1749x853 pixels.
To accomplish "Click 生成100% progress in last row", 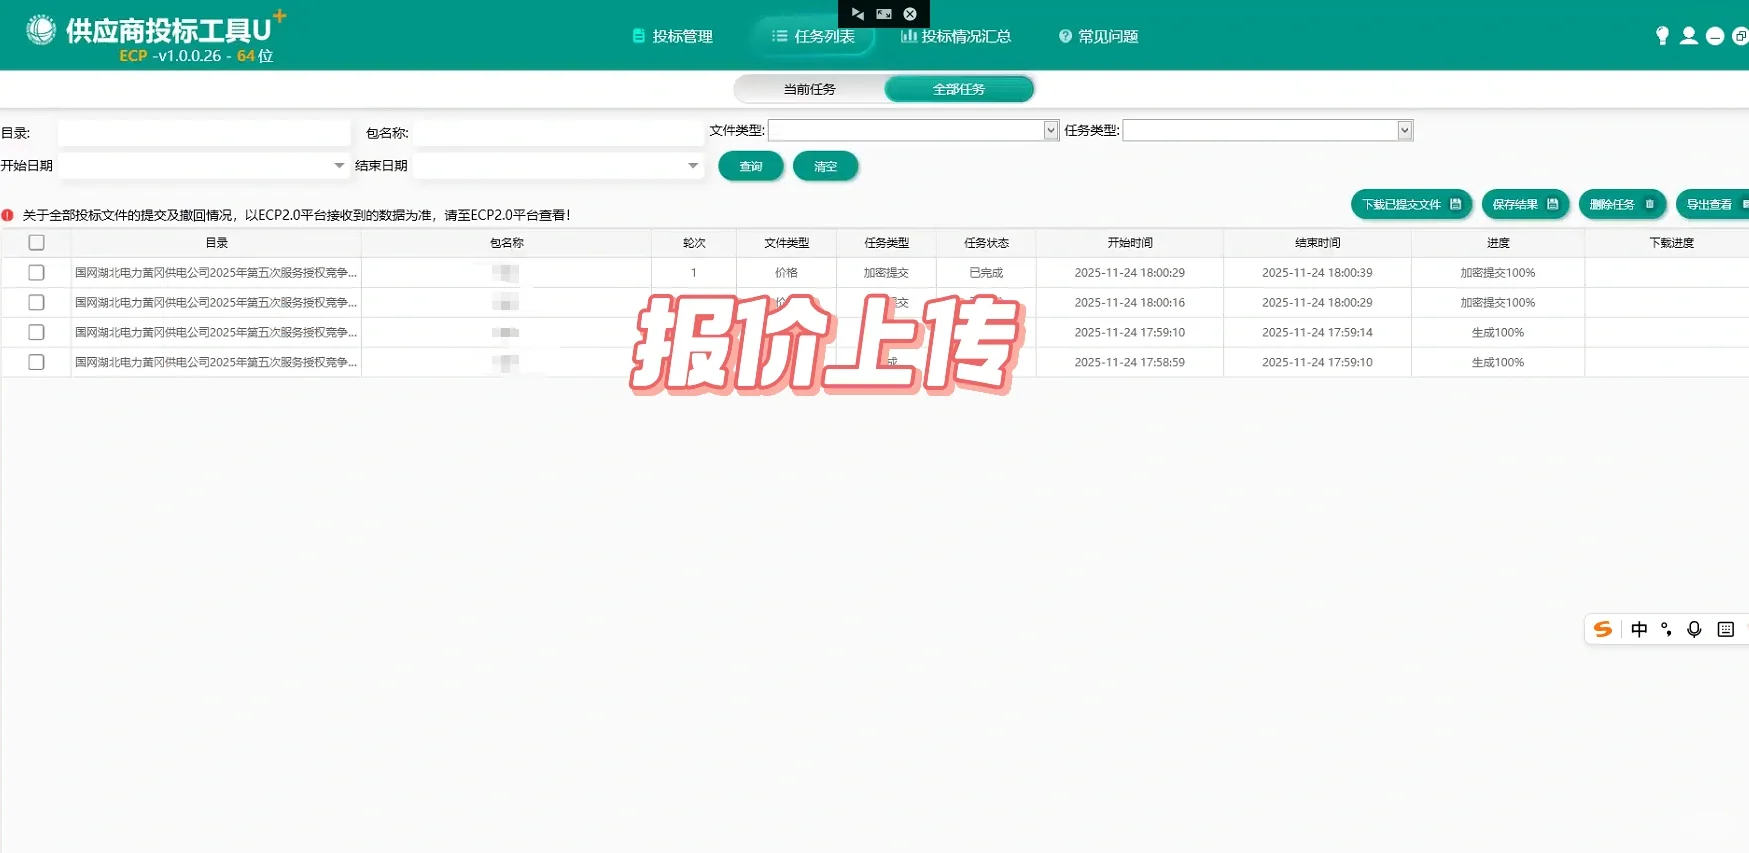I will (x=1498, y=363).
